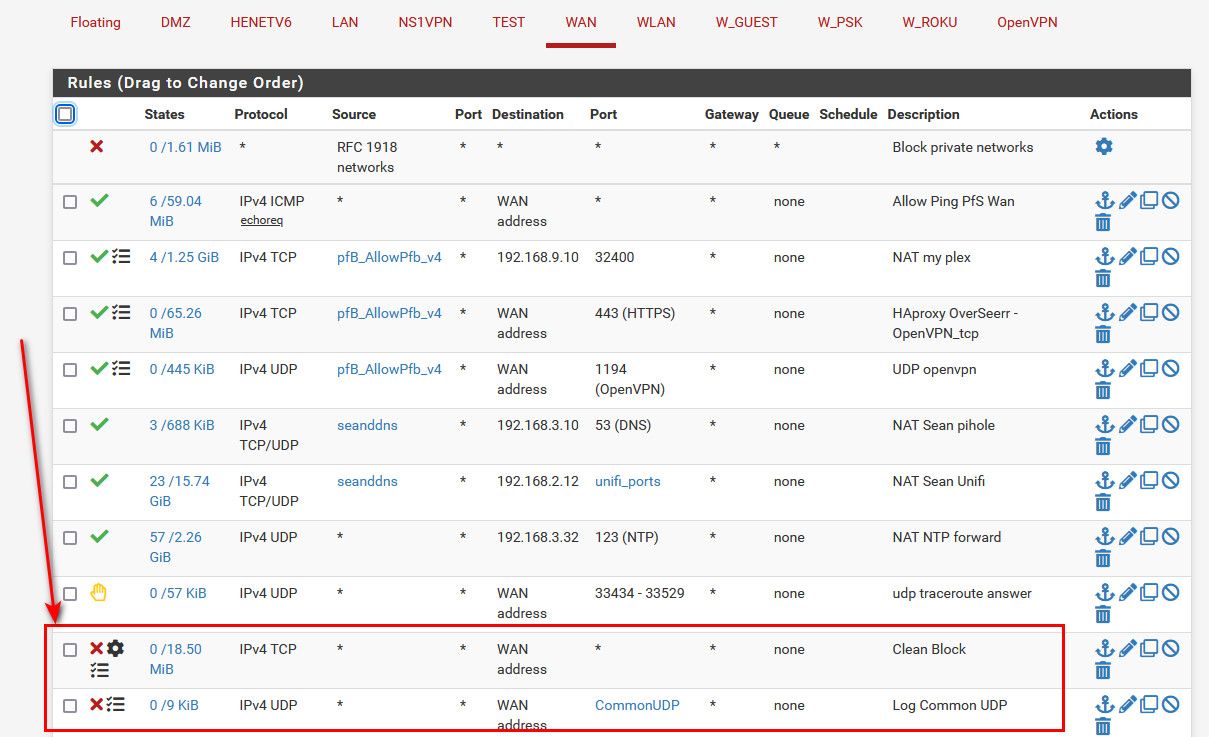
Task: Copy the Clean Block rule
Action: click(1149, 648)
